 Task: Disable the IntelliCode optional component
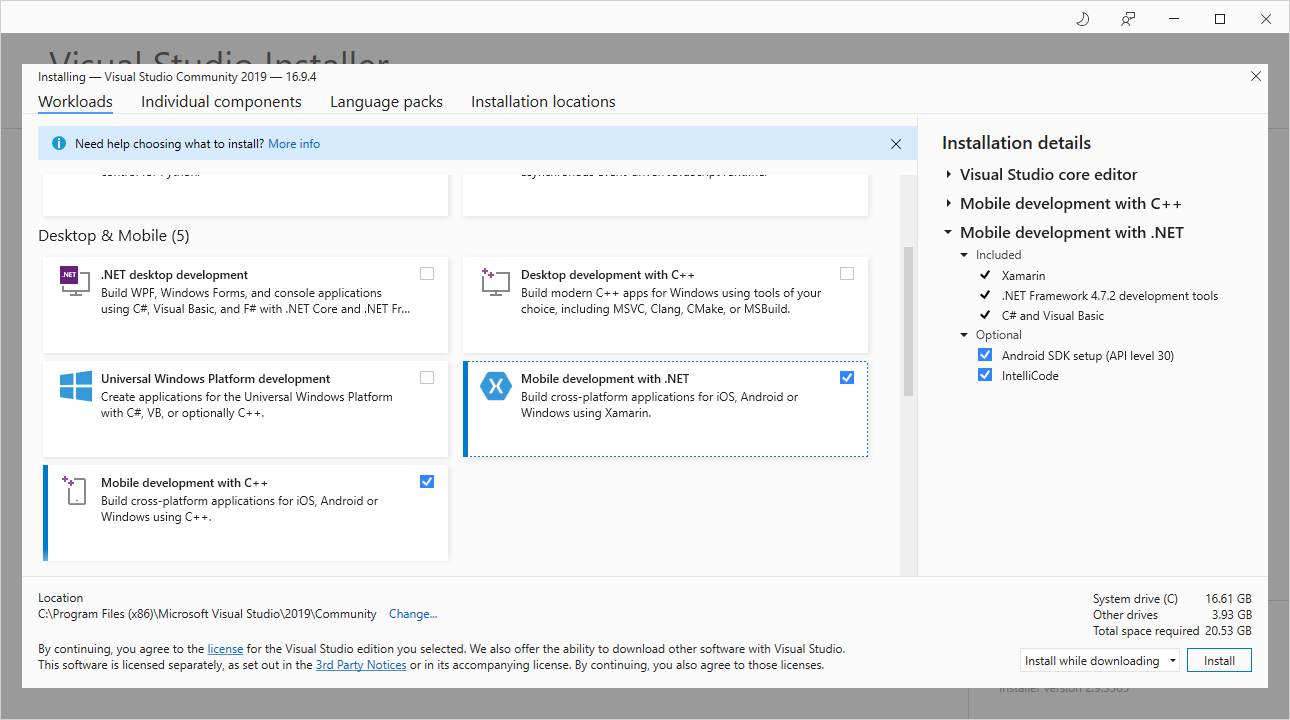point(985,374)
